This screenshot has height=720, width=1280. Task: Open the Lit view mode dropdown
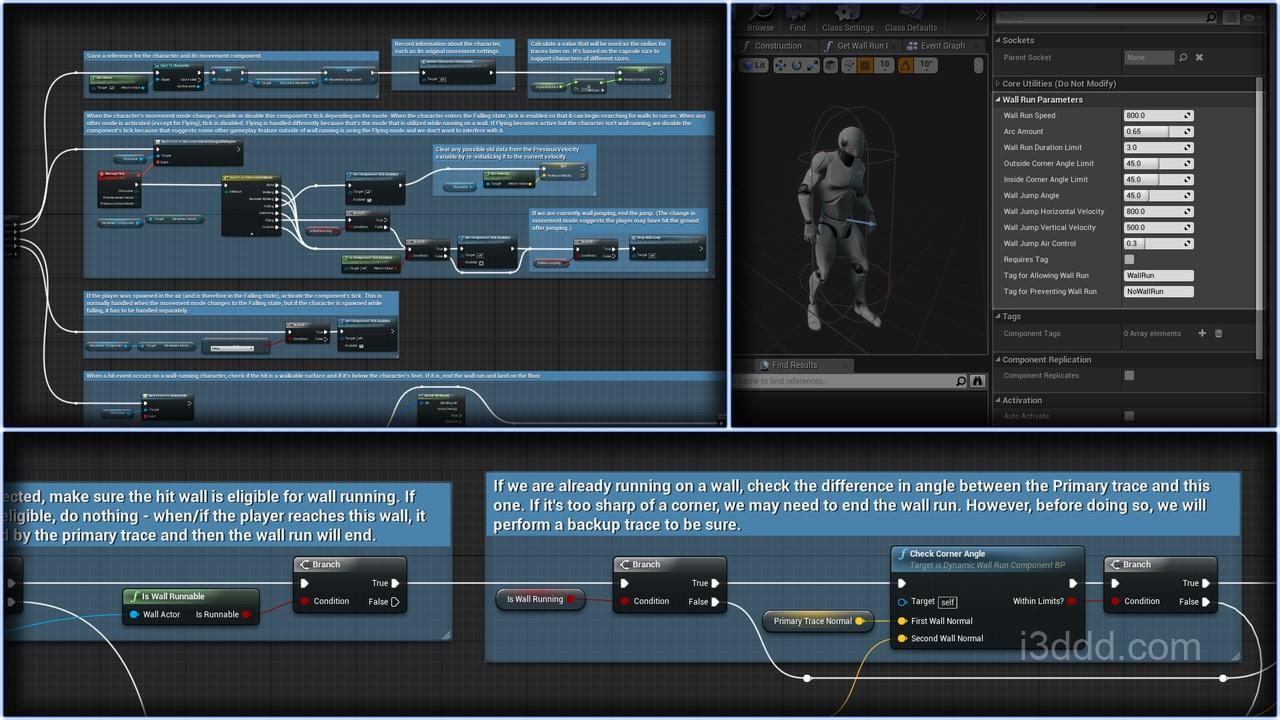tap(754, 65)
